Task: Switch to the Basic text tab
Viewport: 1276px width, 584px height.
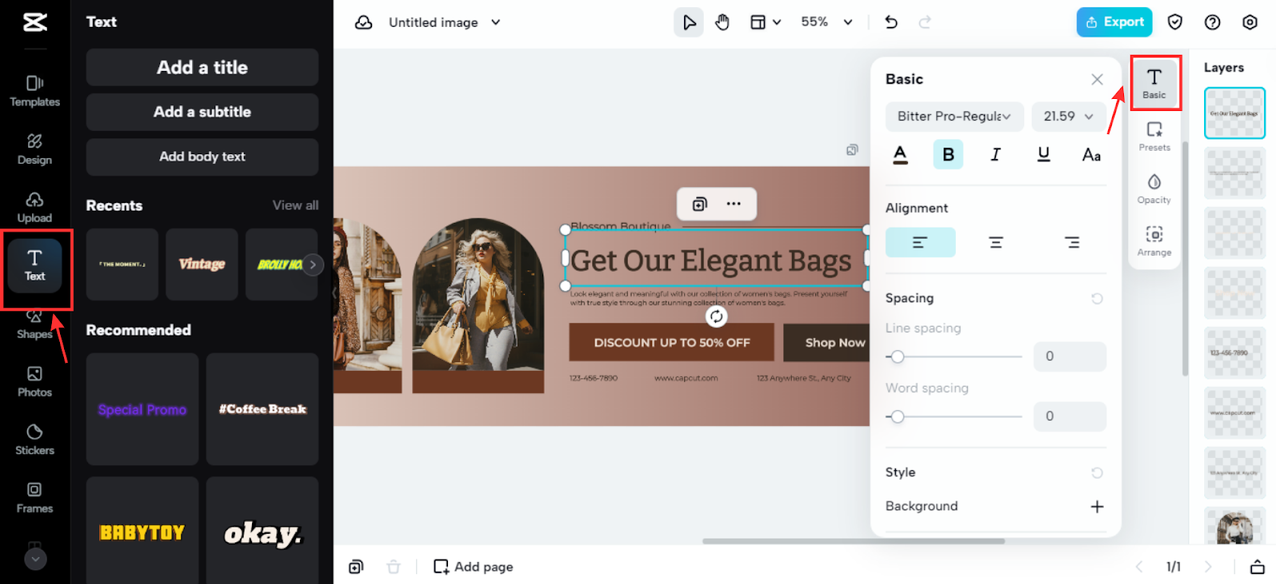Action: pos(1155,83)
